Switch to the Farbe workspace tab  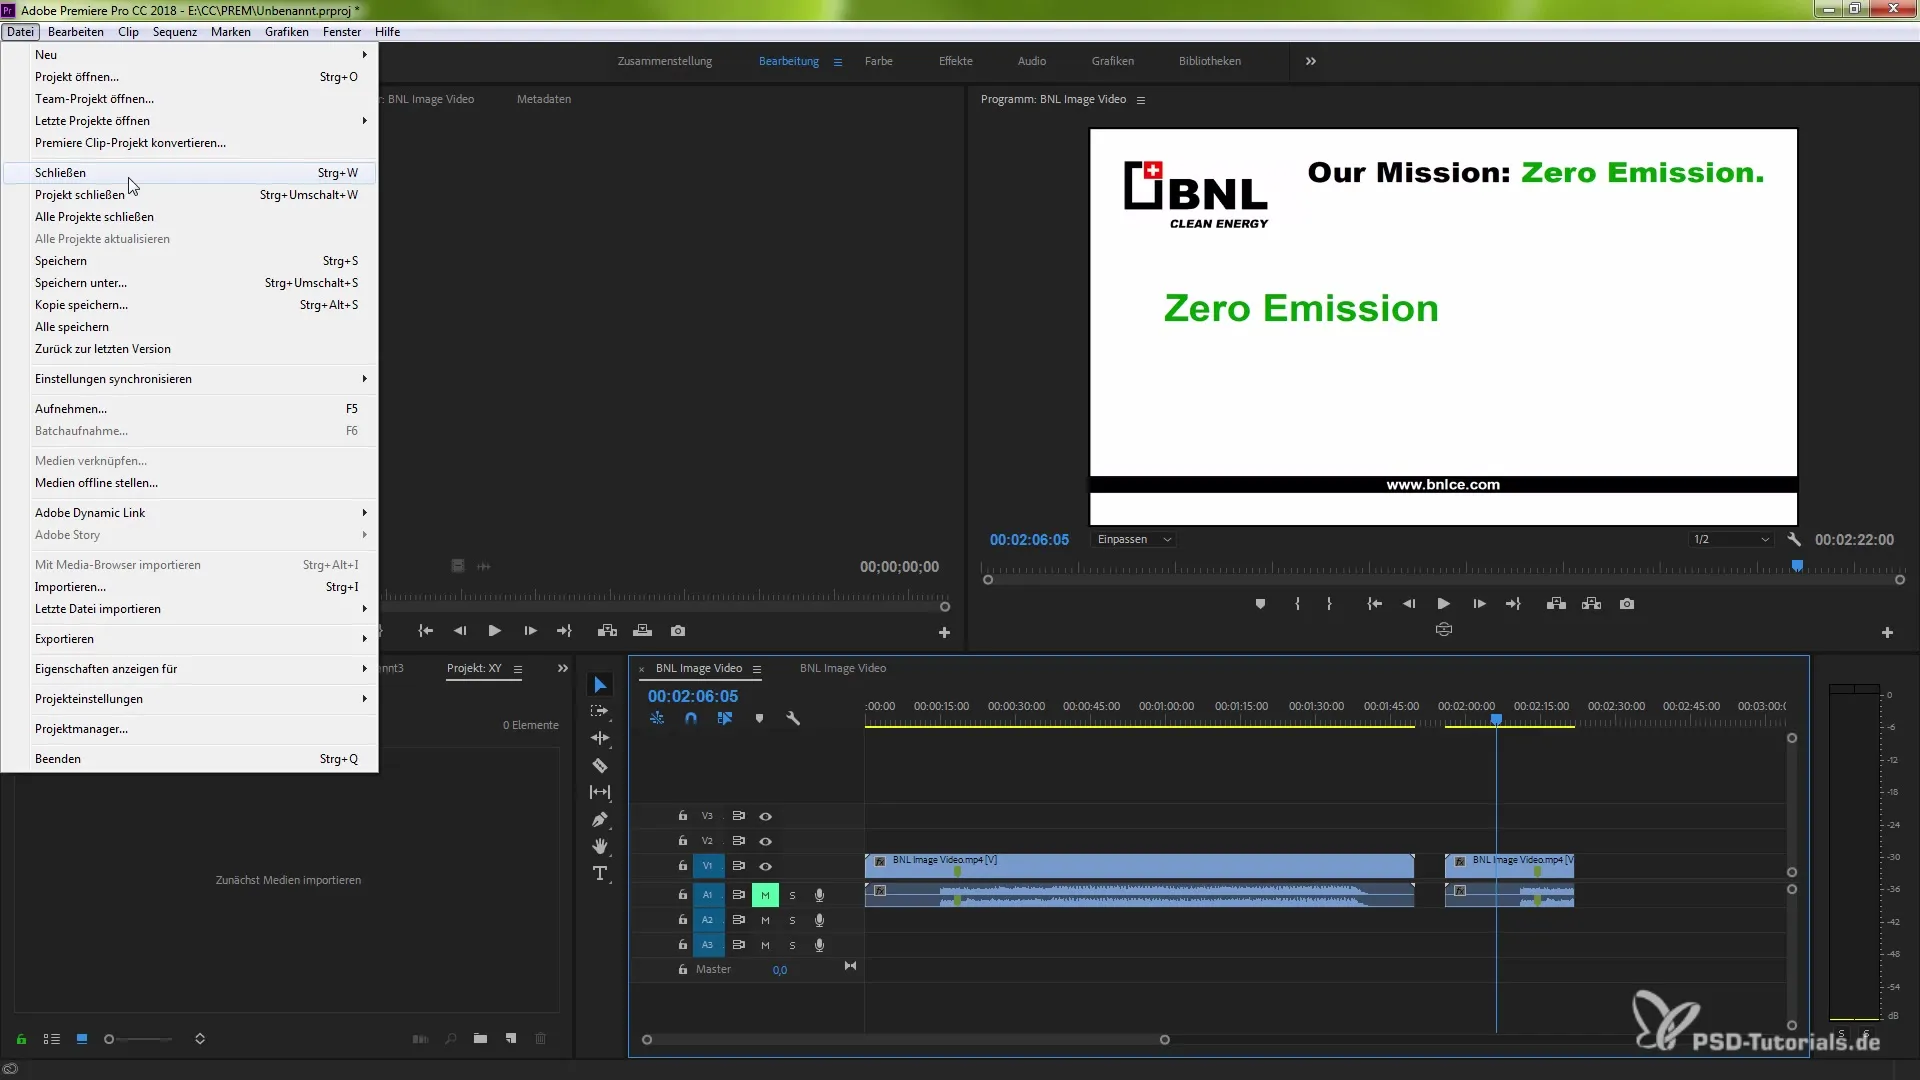pyautogui.click(x=878, y=61)
